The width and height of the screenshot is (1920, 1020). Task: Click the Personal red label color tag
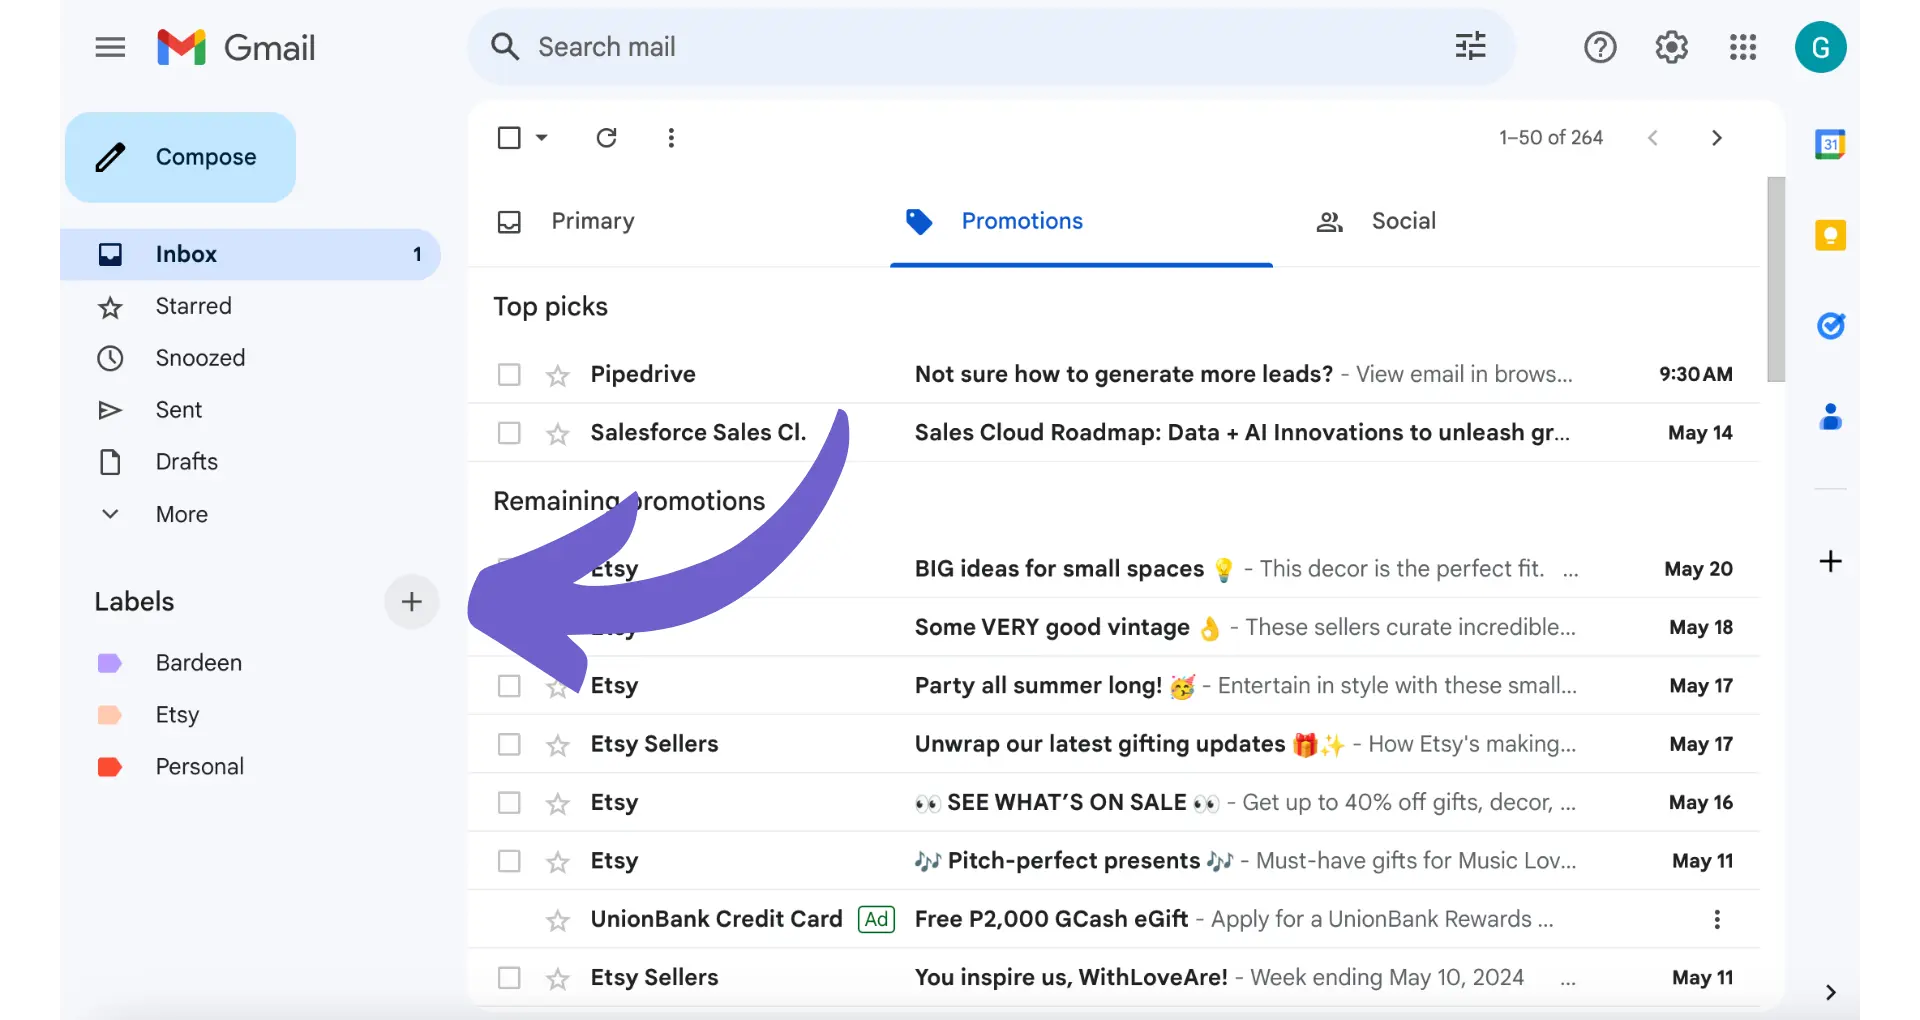(x=109, y=767)
